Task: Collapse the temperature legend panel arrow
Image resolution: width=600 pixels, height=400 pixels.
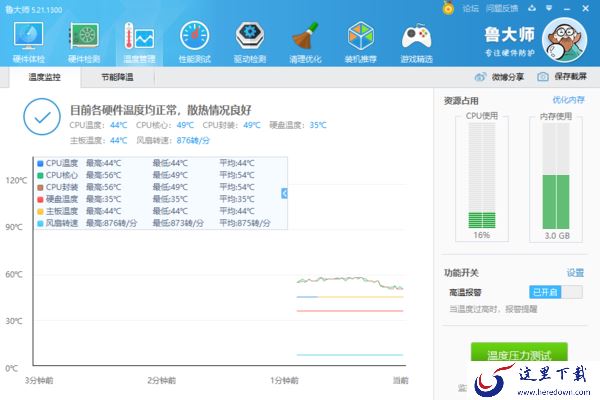Action: (284, 193)
